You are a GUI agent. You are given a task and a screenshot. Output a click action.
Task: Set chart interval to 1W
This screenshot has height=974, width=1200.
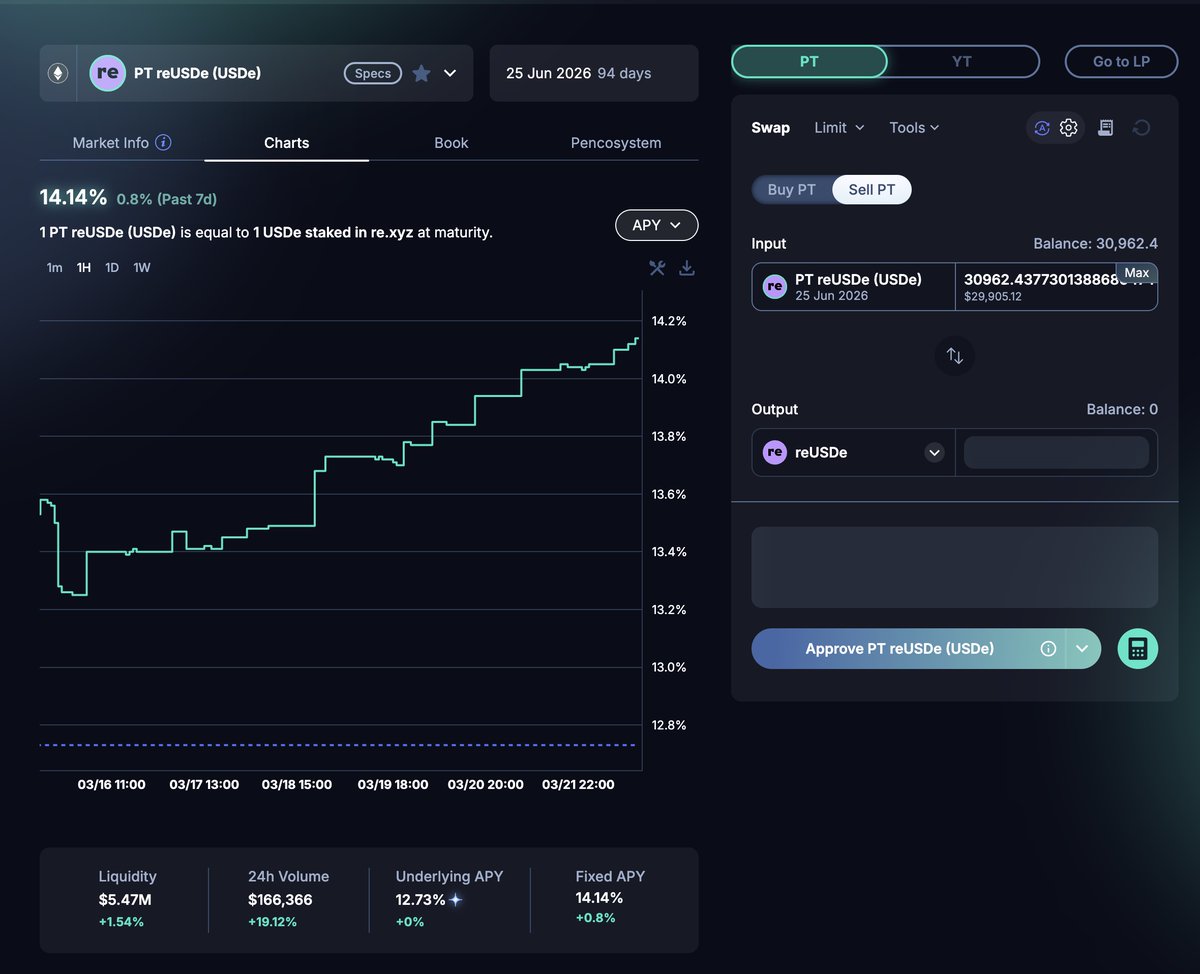coord(142,267)
